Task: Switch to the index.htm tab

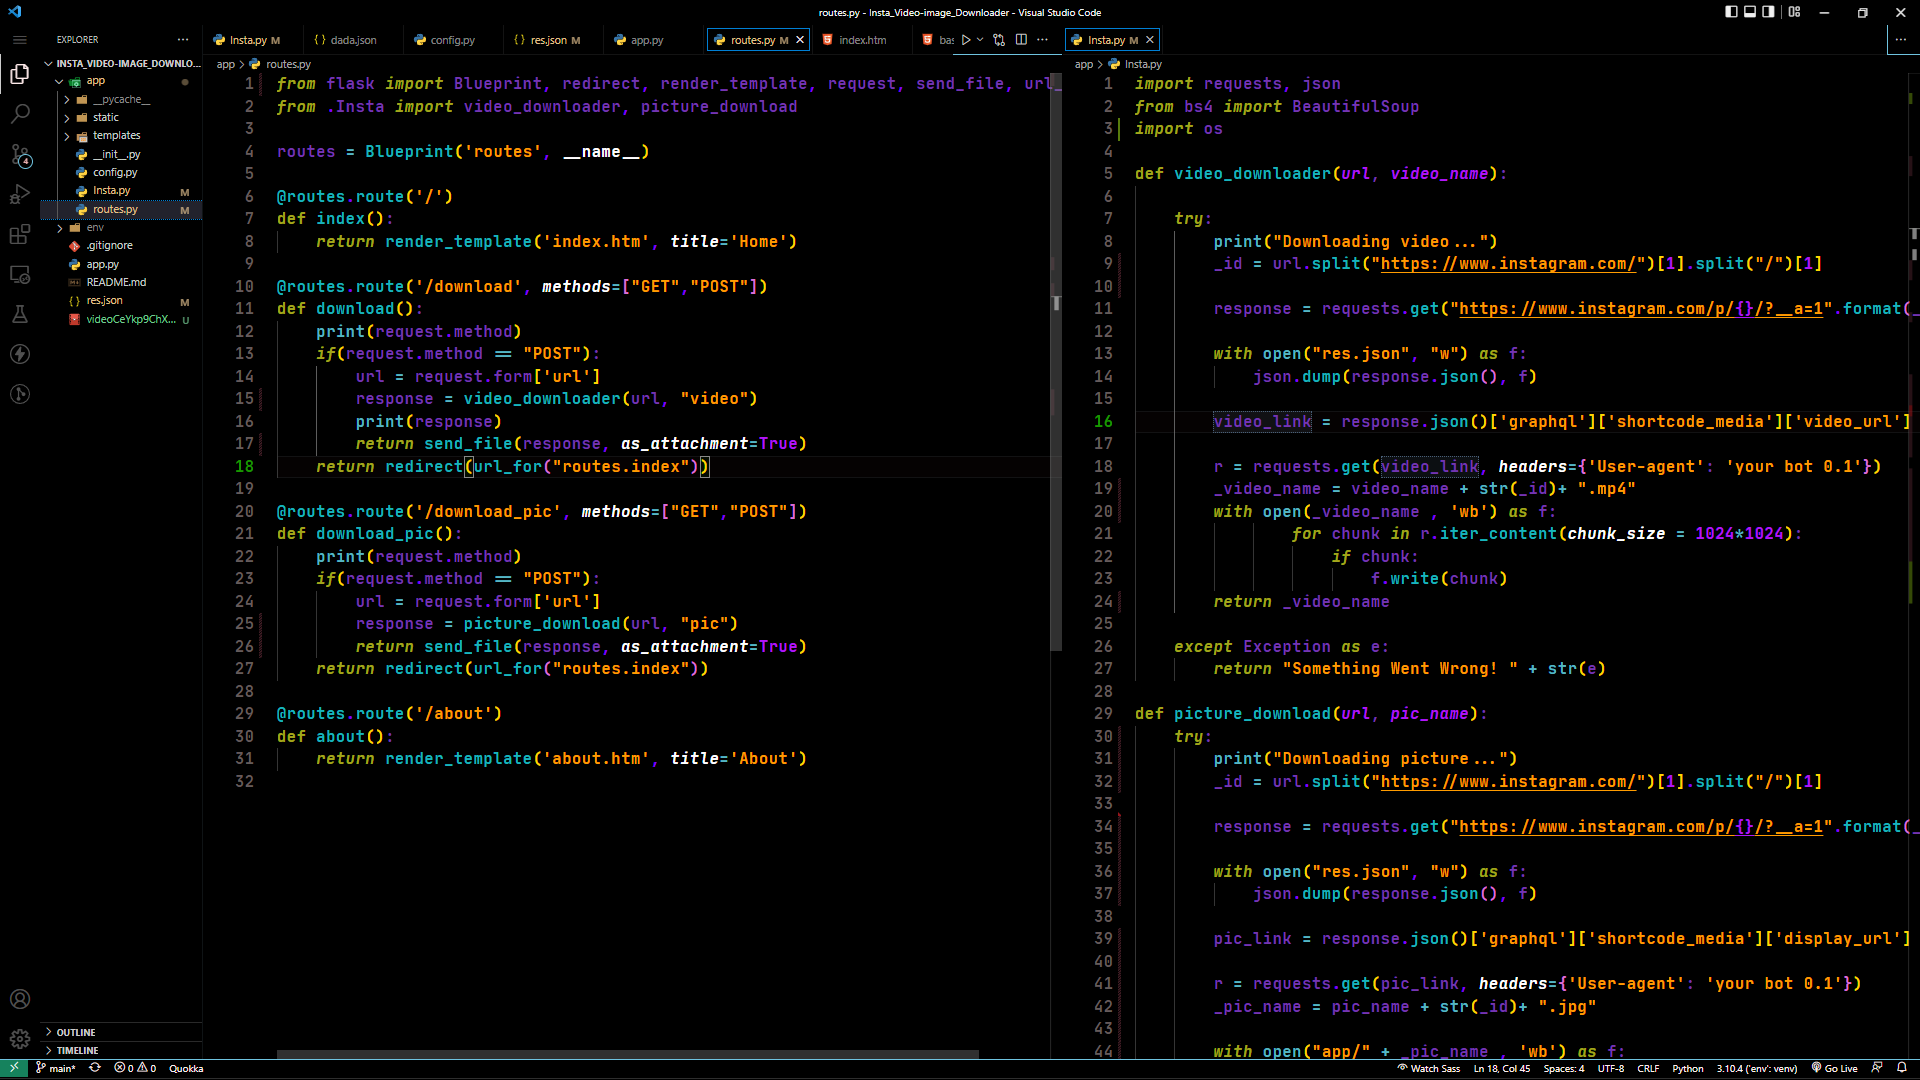Action: (862, 40)
